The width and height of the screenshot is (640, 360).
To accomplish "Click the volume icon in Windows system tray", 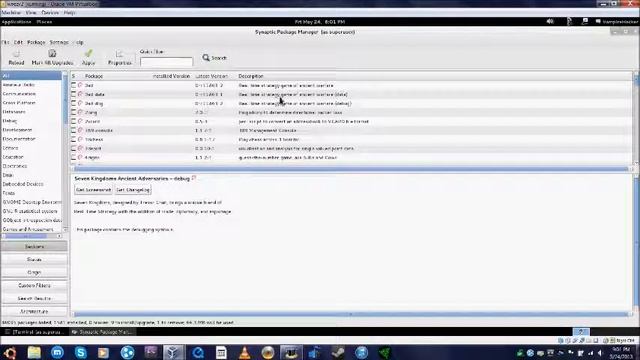I will 600,353.
